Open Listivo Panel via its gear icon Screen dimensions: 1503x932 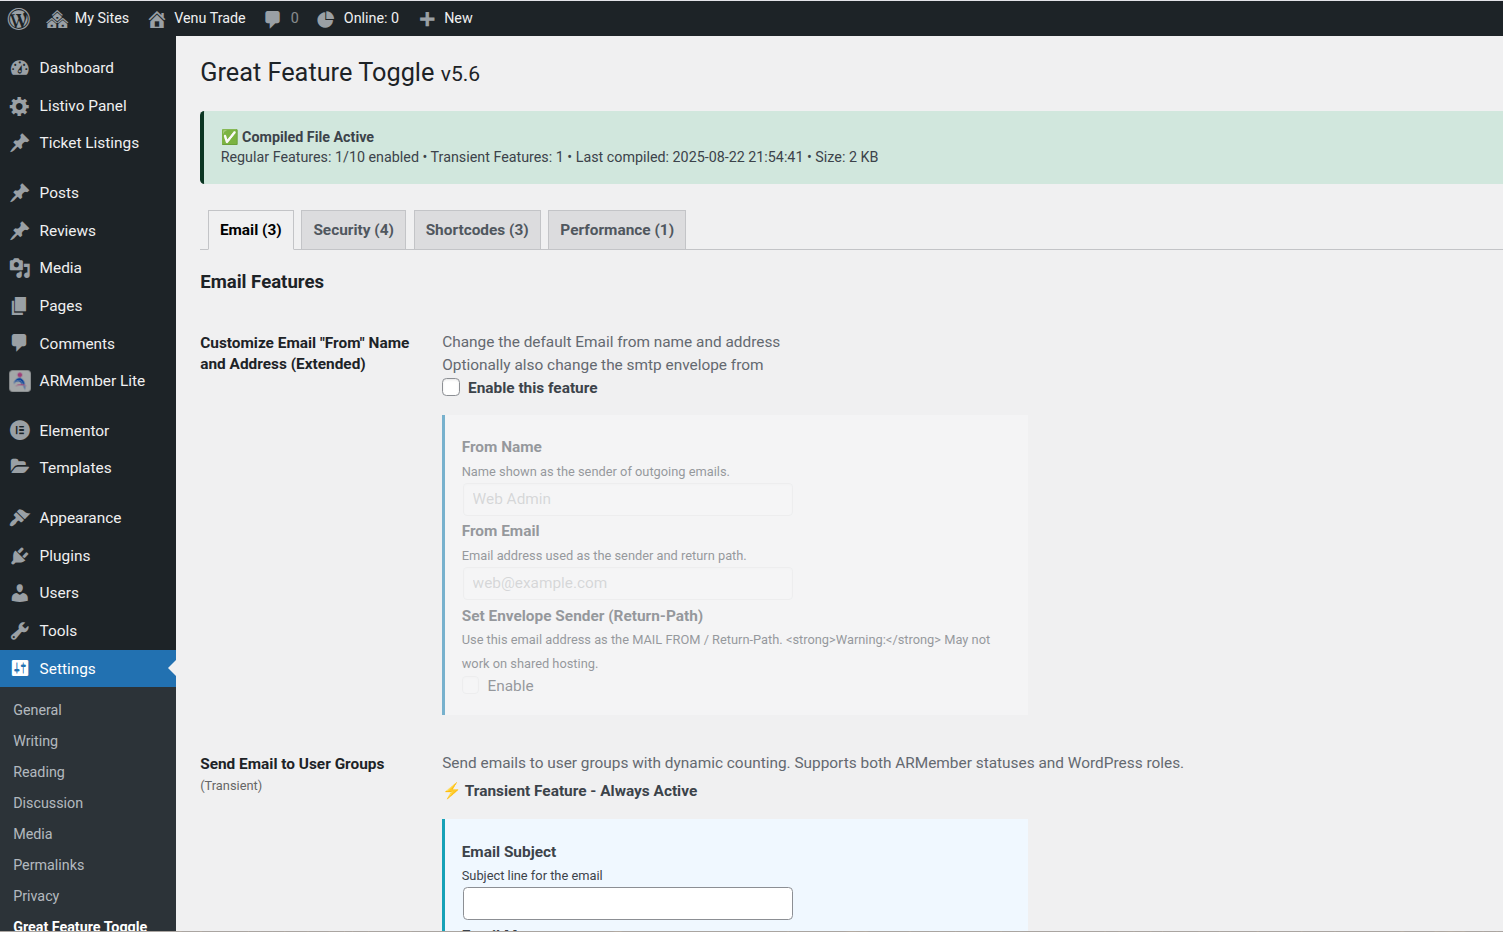[19, 106]
